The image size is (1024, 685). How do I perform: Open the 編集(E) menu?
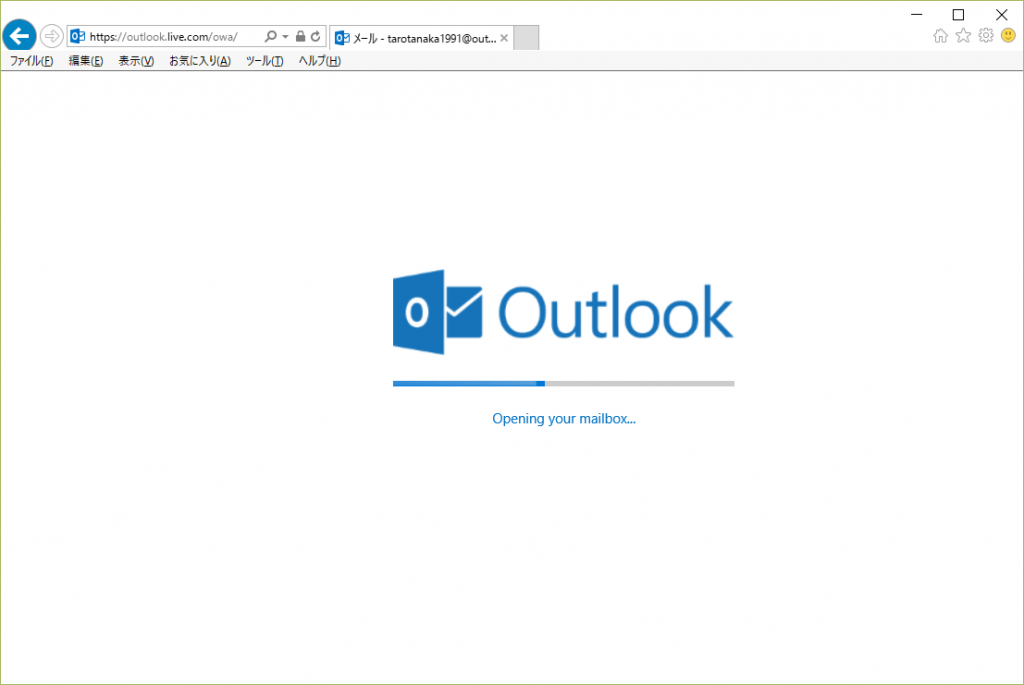tap(86, 61)
